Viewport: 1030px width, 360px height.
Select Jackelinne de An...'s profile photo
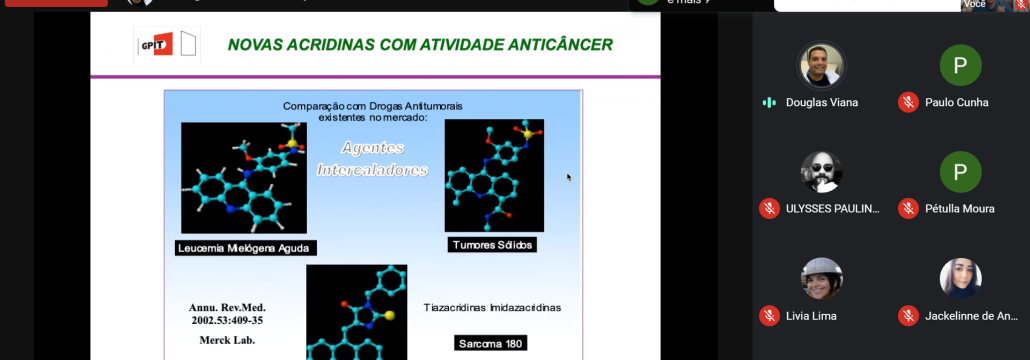[x=960, y=279]
